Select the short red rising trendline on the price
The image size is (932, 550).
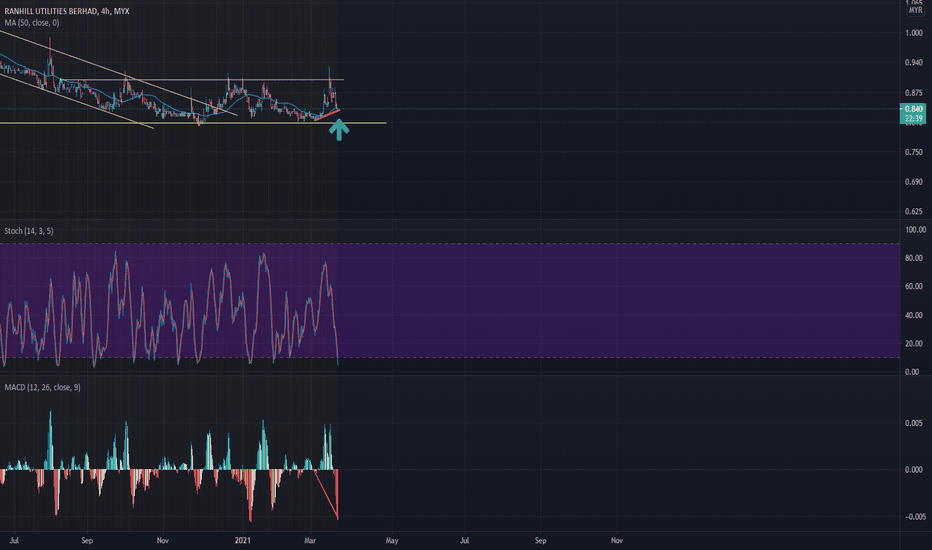(327, 115)
